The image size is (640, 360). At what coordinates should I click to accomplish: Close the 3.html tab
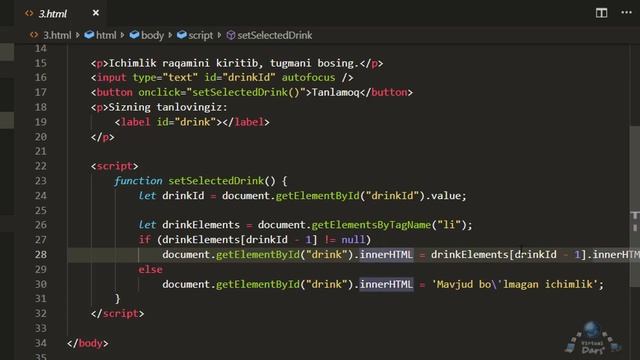point(96,13)
